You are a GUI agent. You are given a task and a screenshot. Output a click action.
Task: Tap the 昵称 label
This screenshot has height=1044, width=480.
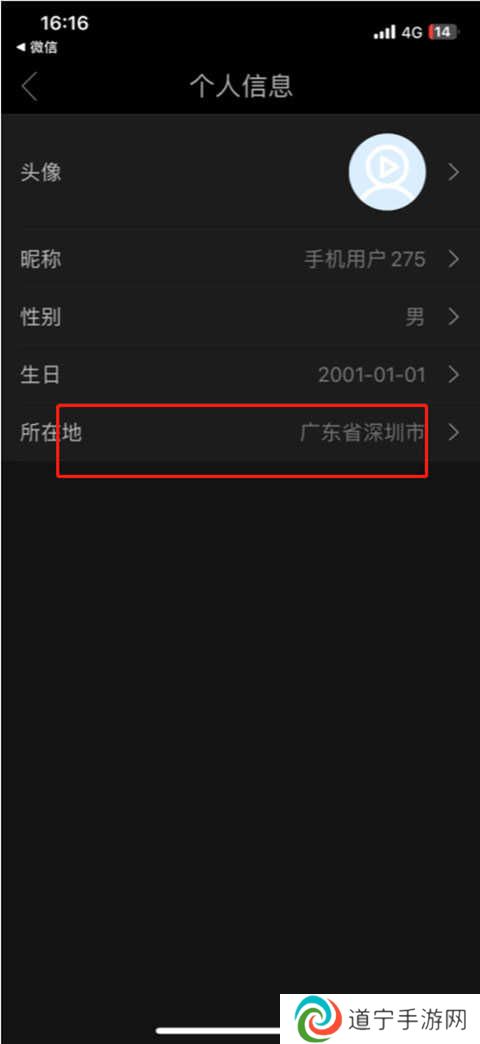pyautogui.click(x=41, y=259)
